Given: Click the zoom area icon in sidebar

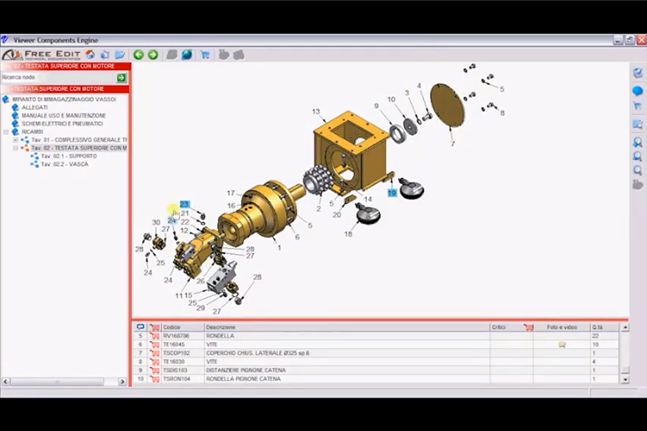Looking at the screenshot, I should (x=638, y=124).
